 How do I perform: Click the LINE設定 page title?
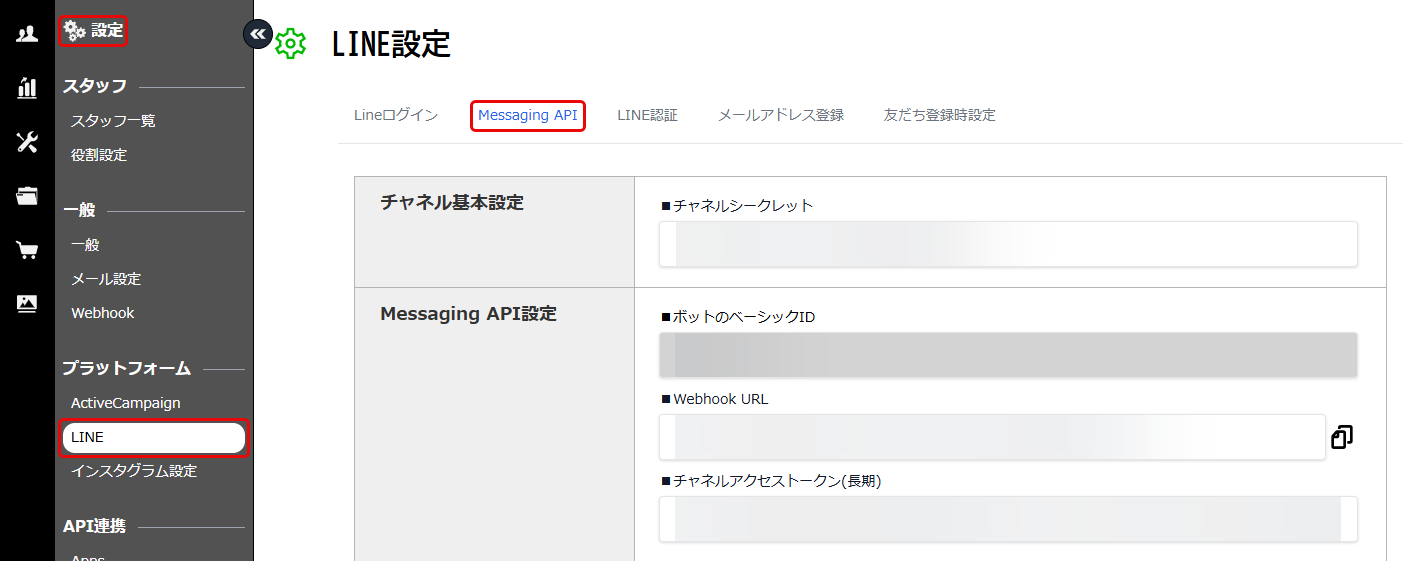click(391, 44)
